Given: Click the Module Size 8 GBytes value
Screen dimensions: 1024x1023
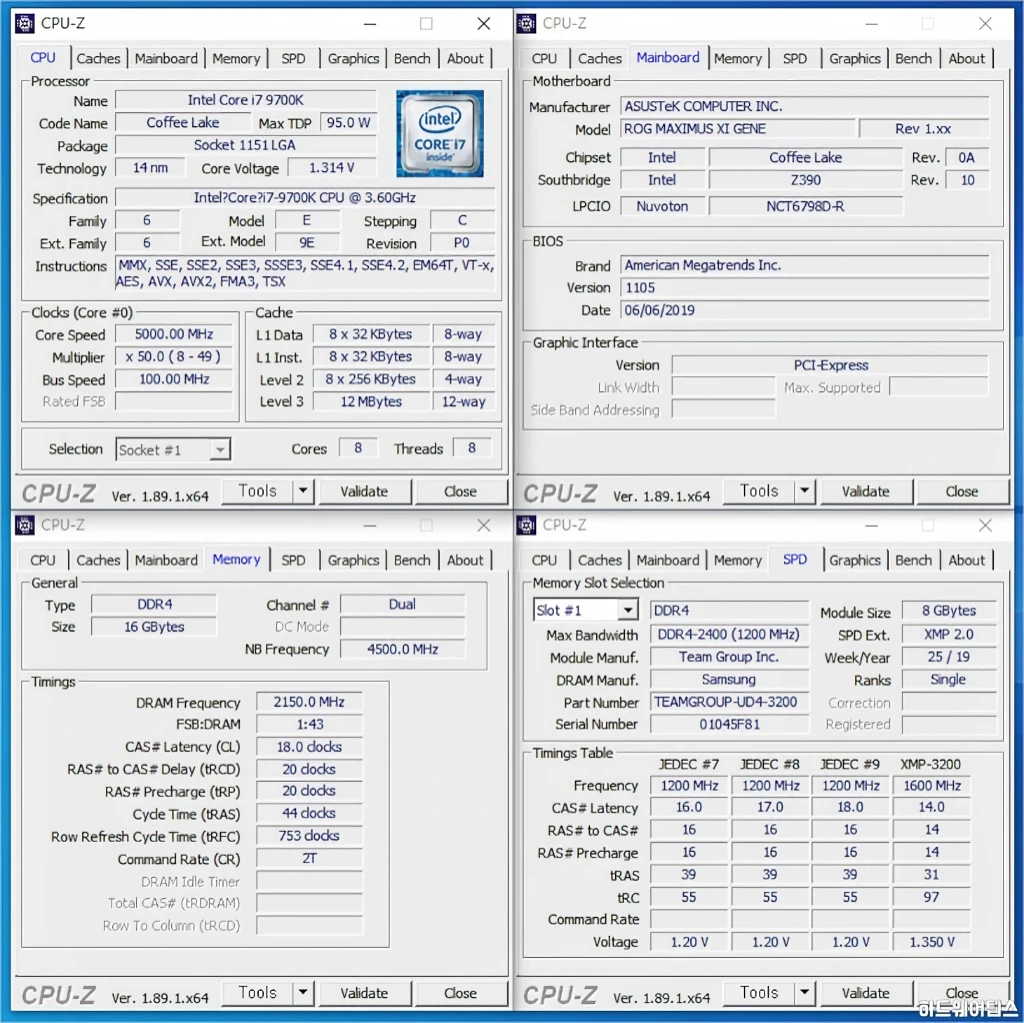Looking at the screenshot, I should [949, 611].
